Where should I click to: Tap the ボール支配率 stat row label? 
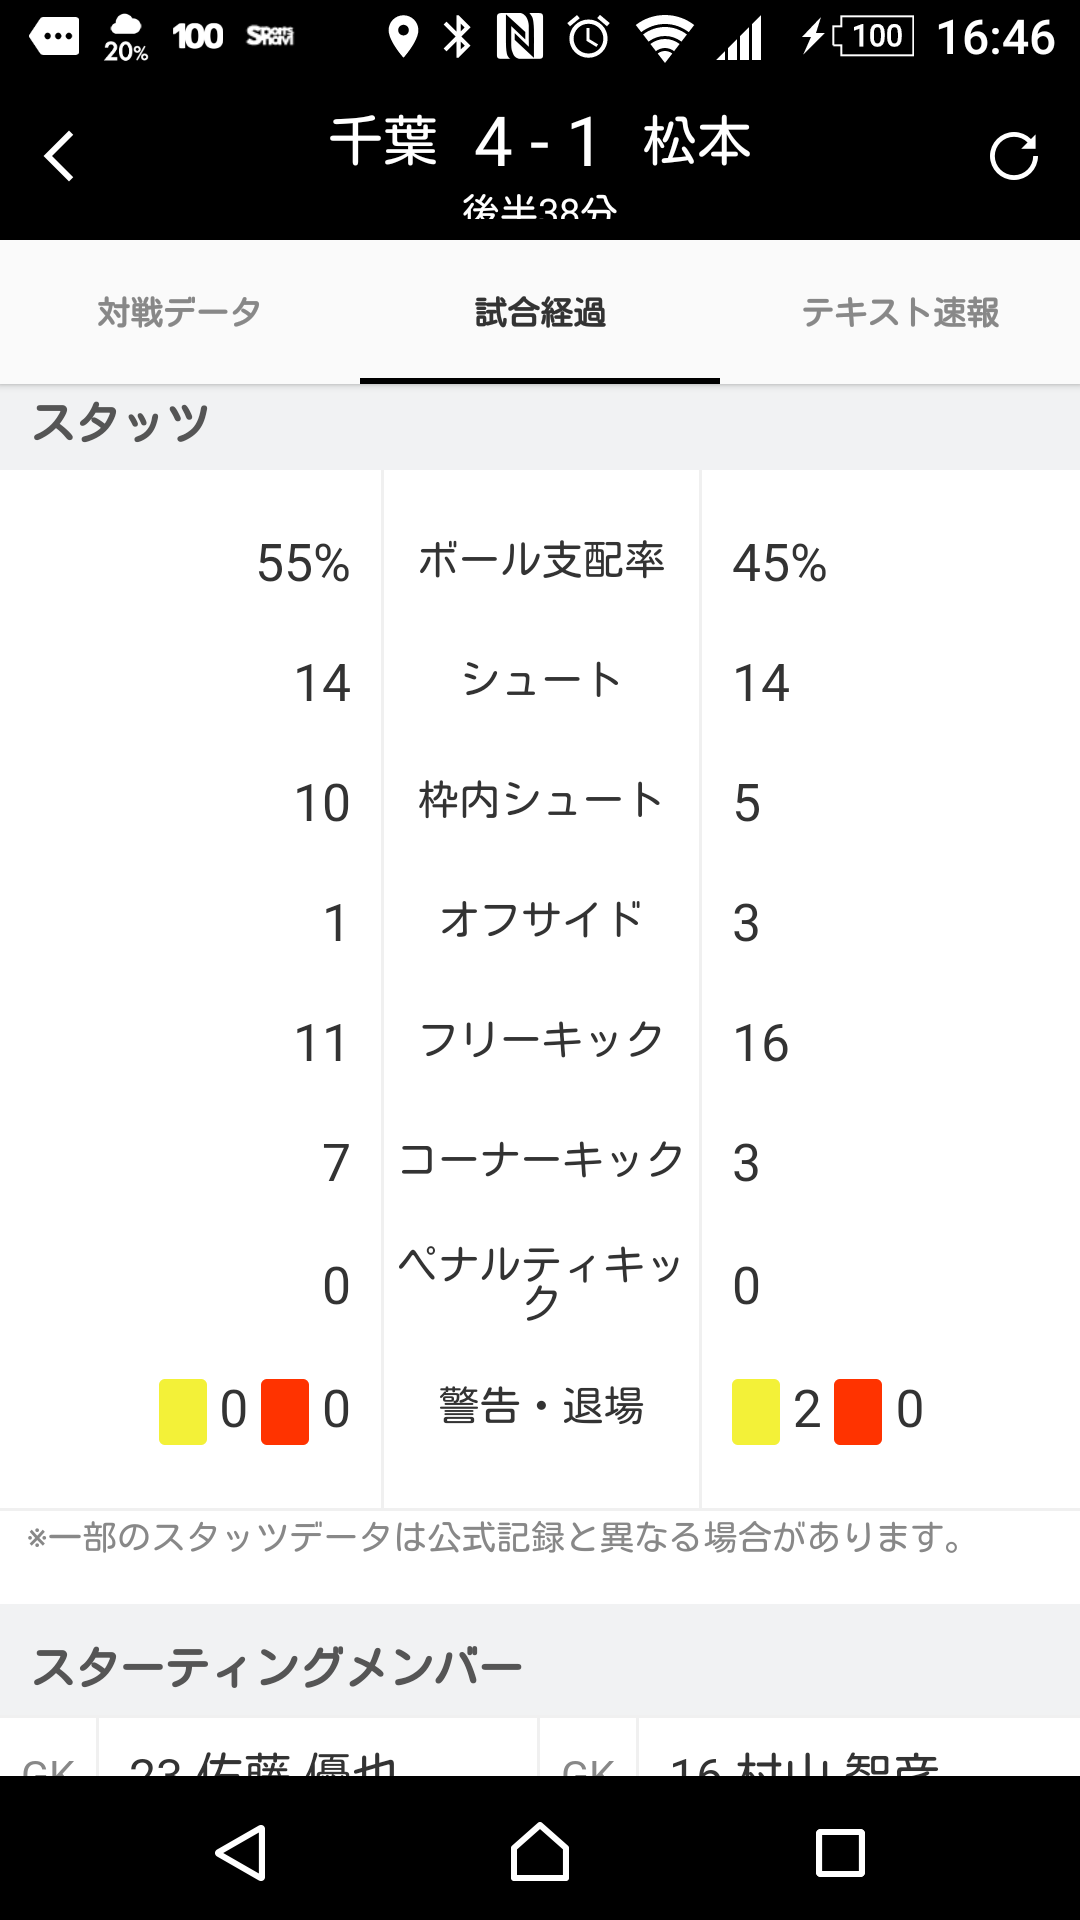(x=541, y=560)
